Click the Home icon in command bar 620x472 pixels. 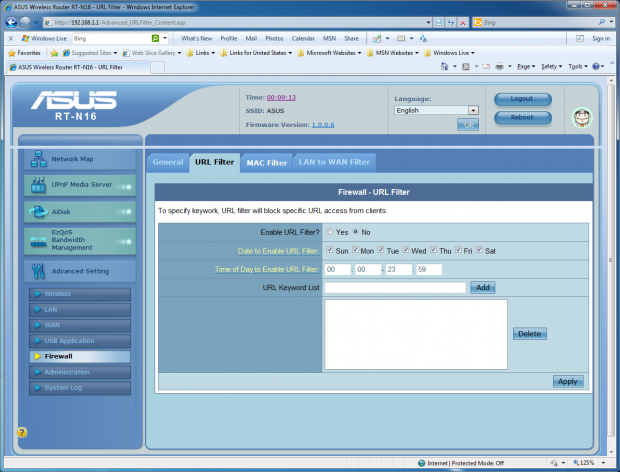pyautogui.click(x=444, y=66)
